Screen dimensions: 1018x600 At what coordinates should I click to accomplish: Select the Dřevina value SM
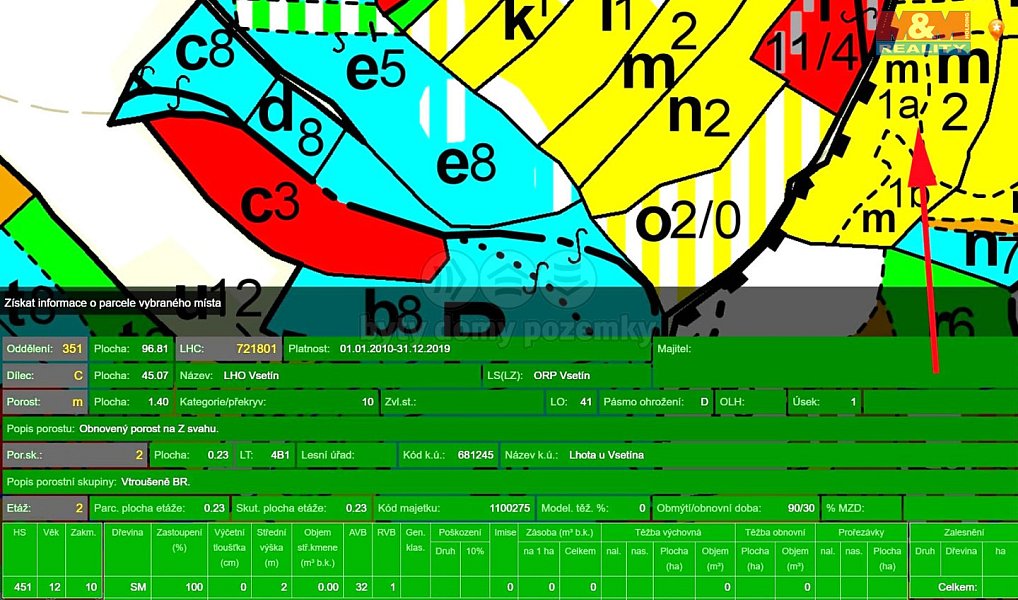coord(138,588)
